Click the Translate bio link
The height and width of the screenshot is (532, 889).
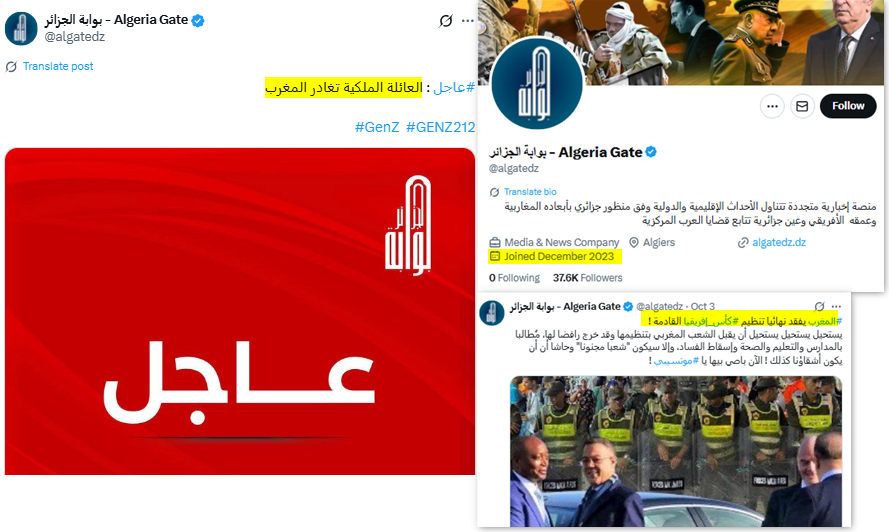(530, 192)
